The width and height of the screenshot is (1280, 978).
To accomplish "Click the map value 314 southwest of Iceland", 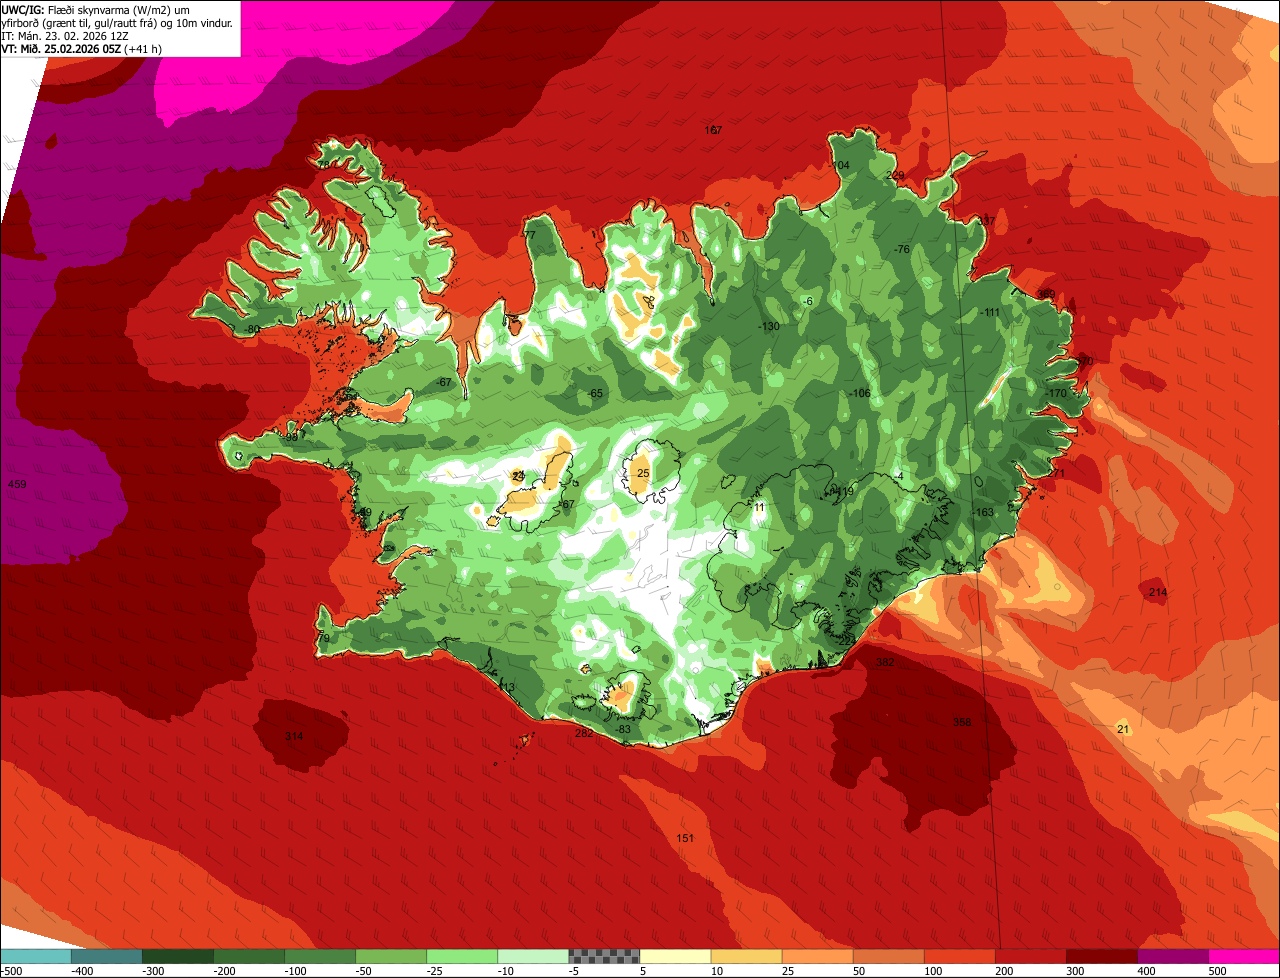I will coord(293,736).
